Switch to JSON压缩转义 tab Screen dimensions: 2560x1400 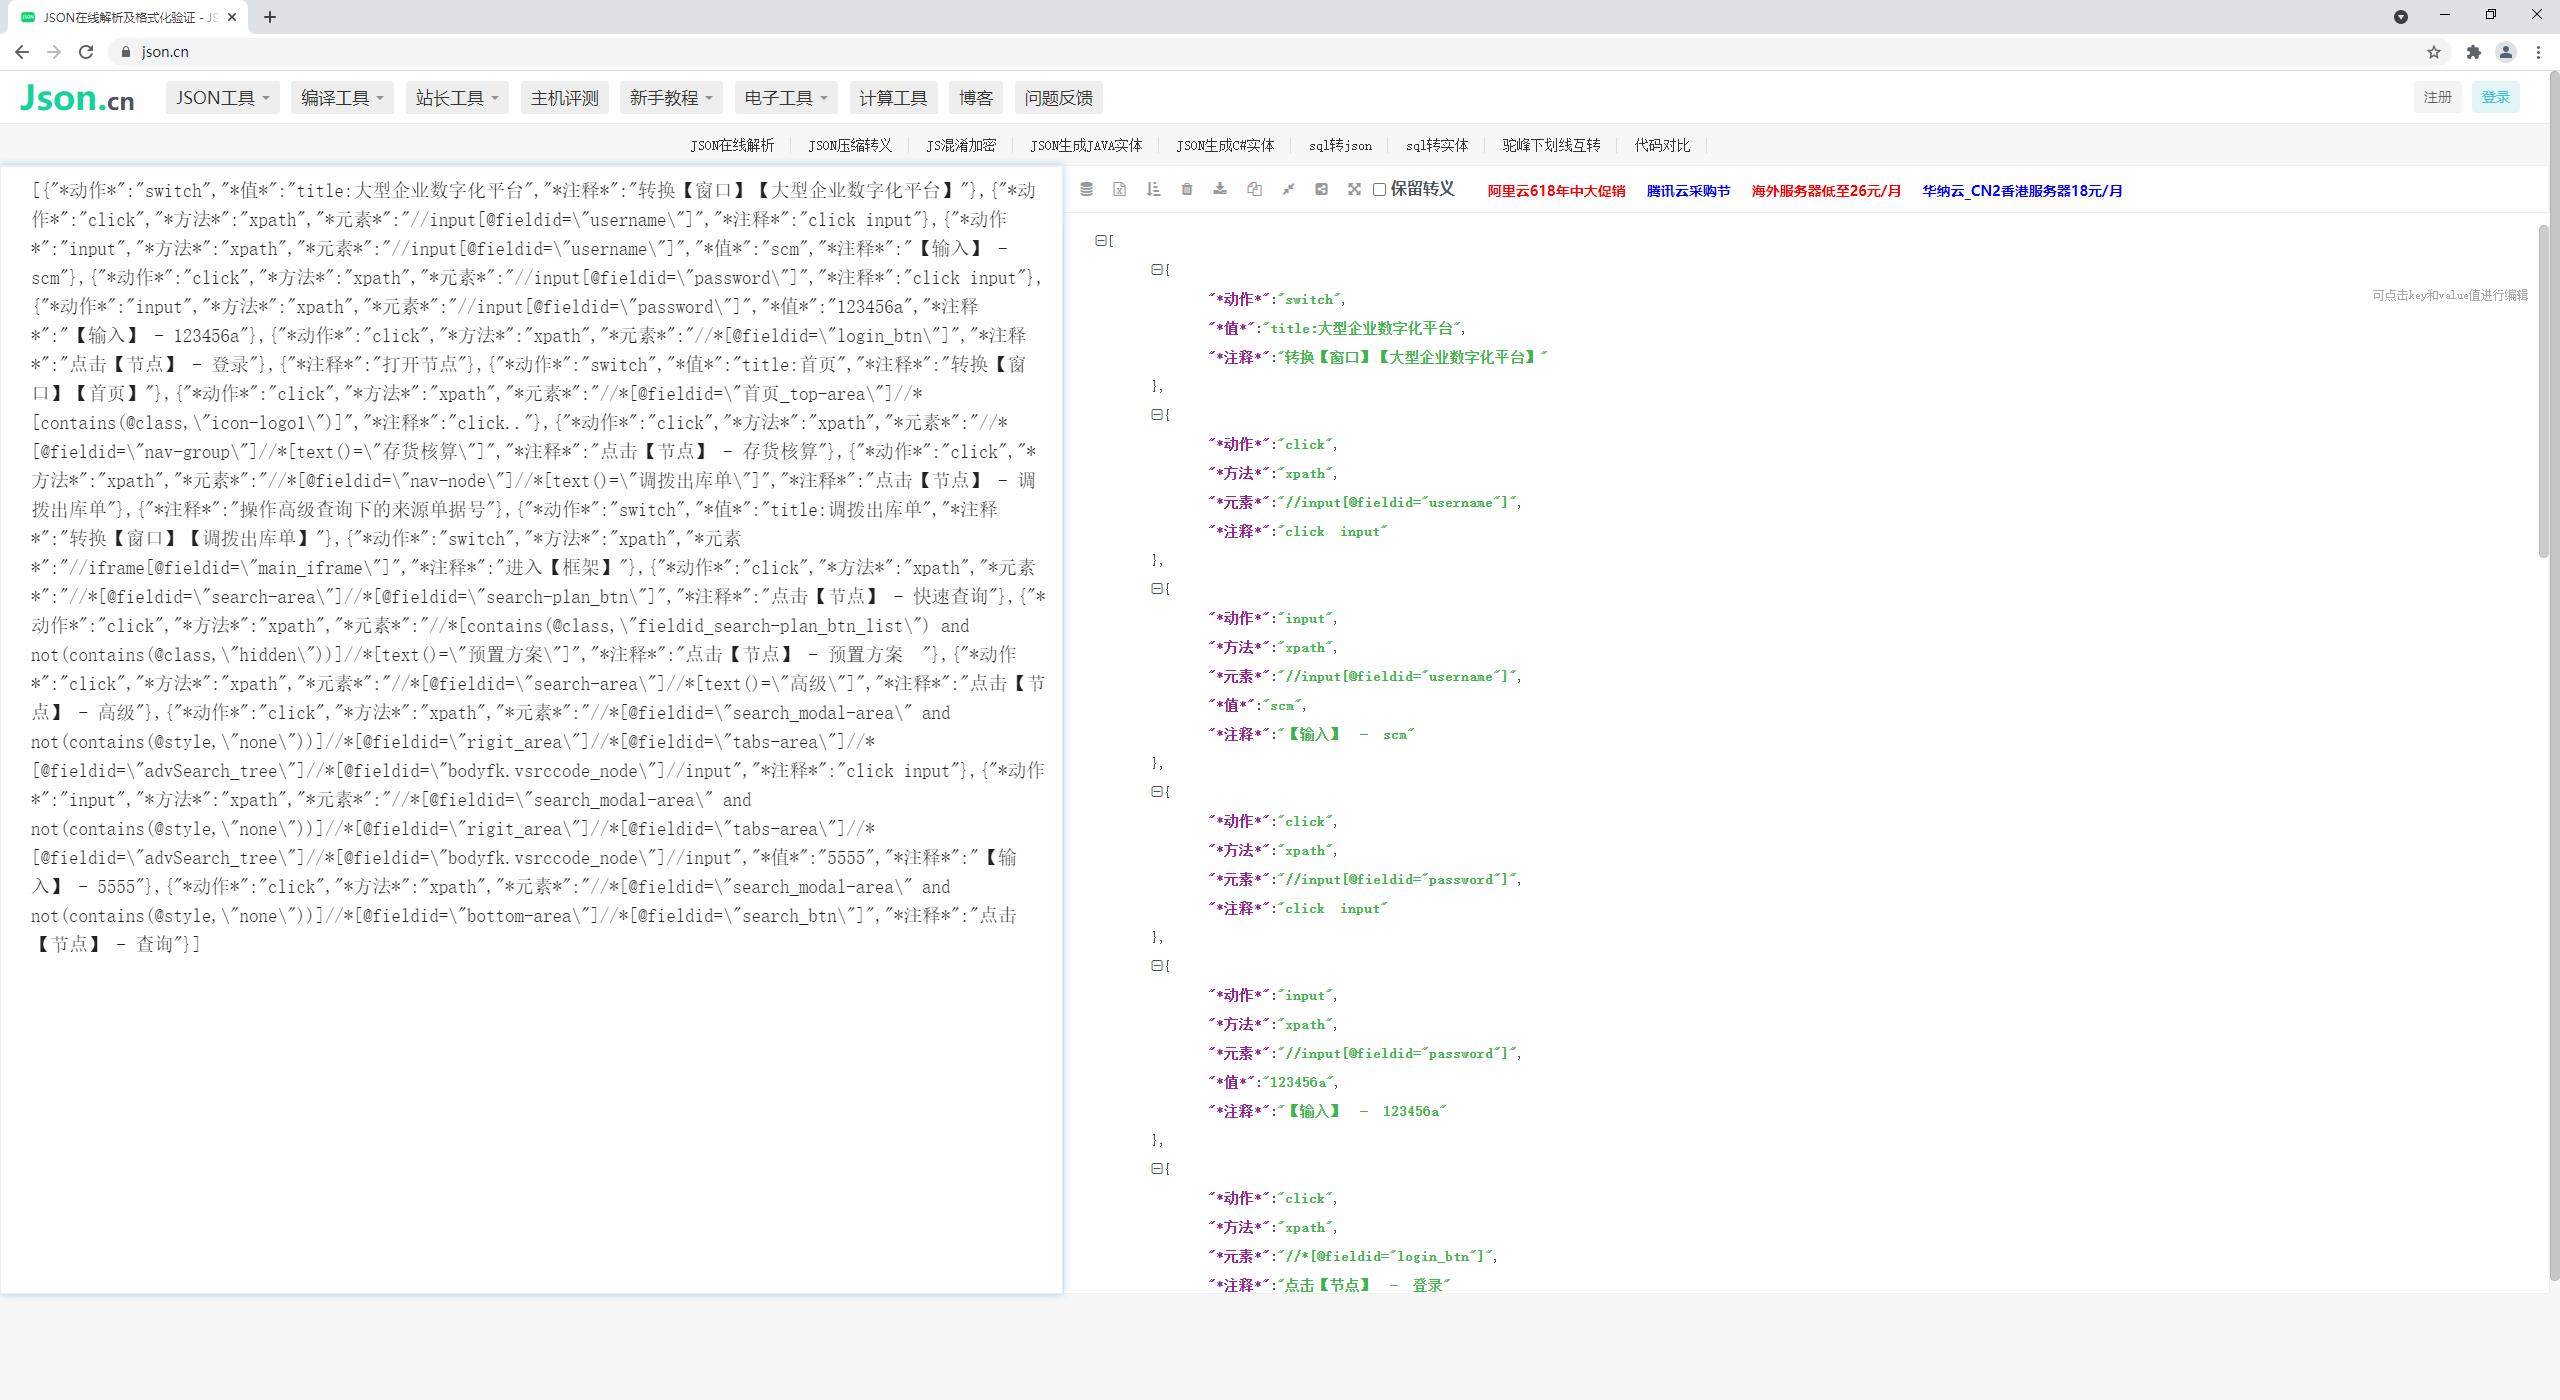(x=850, y=146)
